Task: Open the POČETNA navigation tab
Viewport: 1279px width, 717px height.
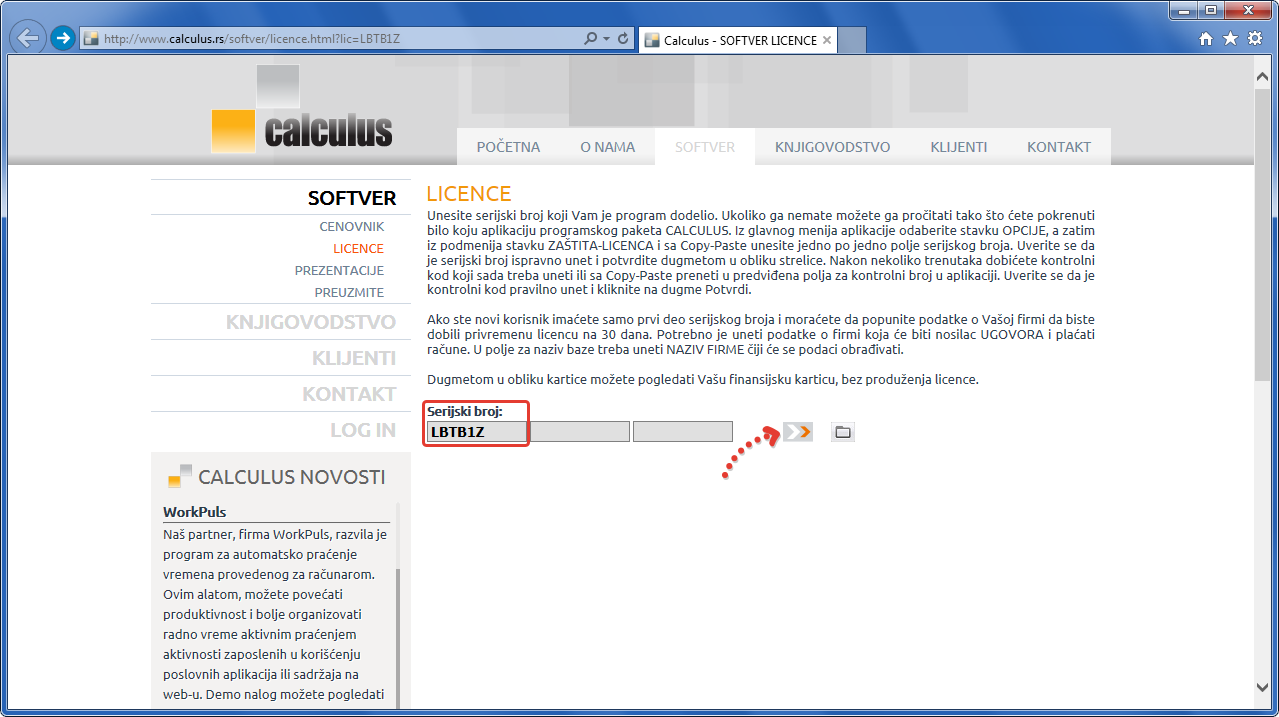Action: pyautogui.click(x=508, y=147)
